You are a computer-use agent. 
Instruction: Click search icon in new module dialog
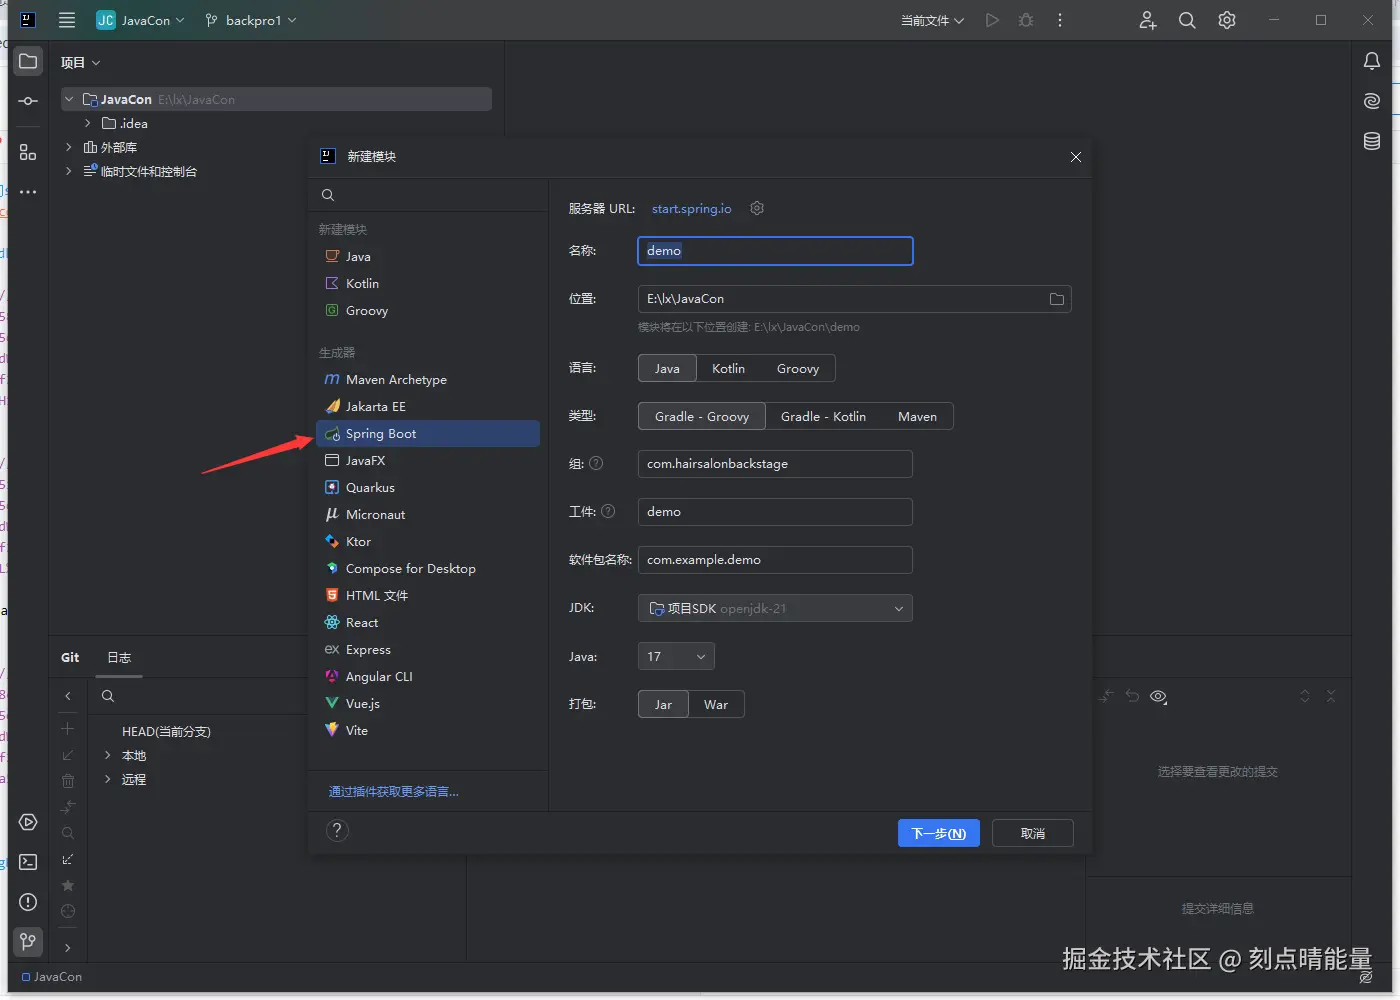pos(328,195)
